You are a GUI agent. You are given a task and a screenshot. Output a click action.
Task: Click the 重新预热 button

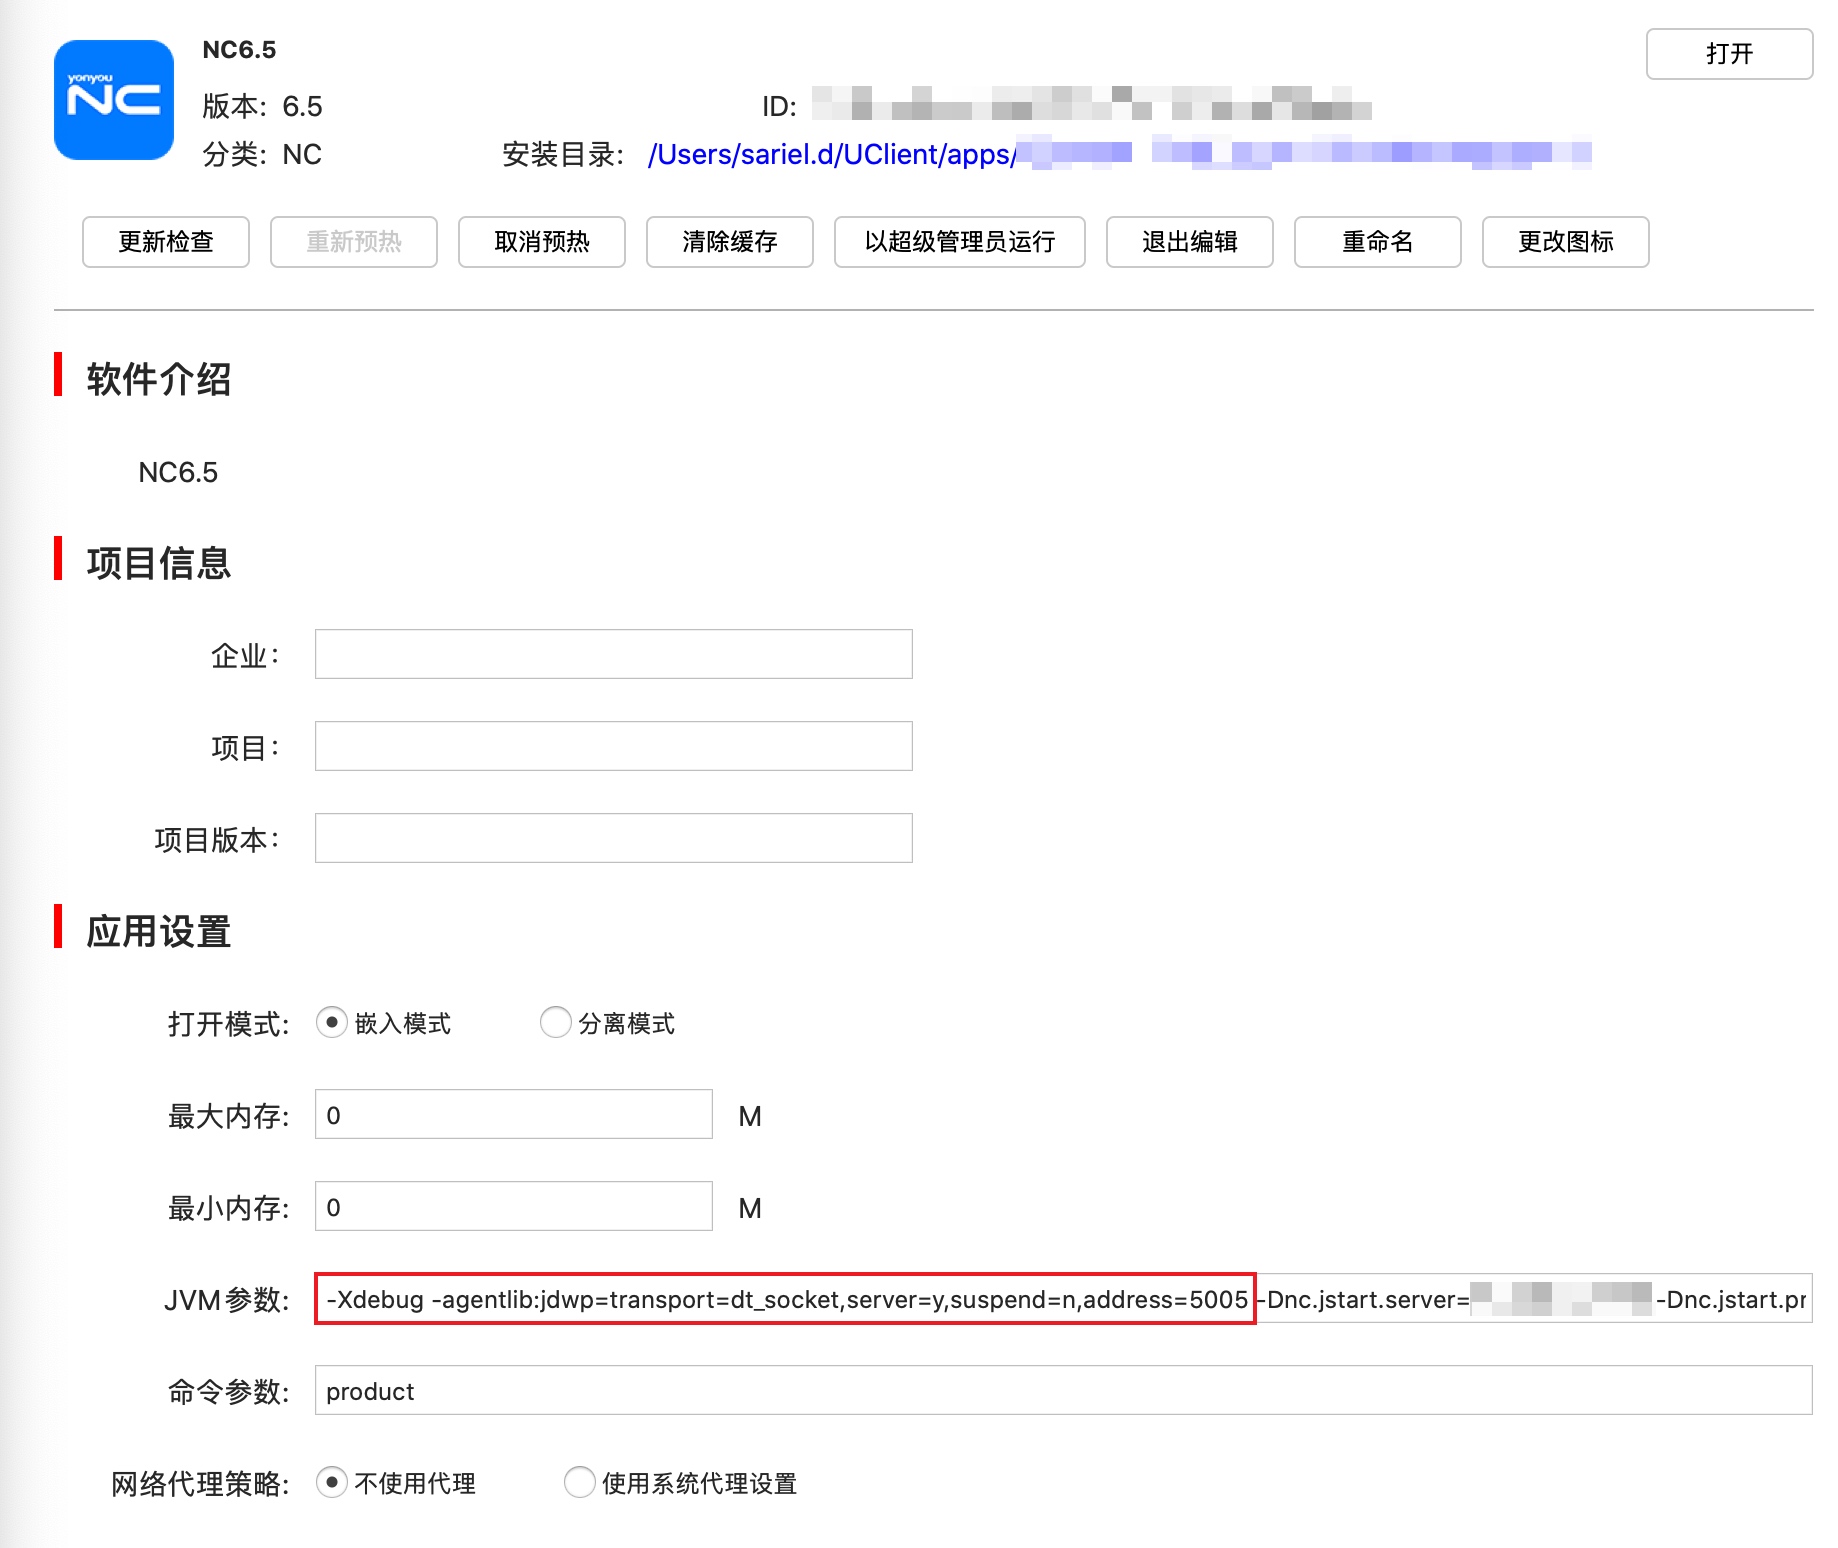point(354,242)
